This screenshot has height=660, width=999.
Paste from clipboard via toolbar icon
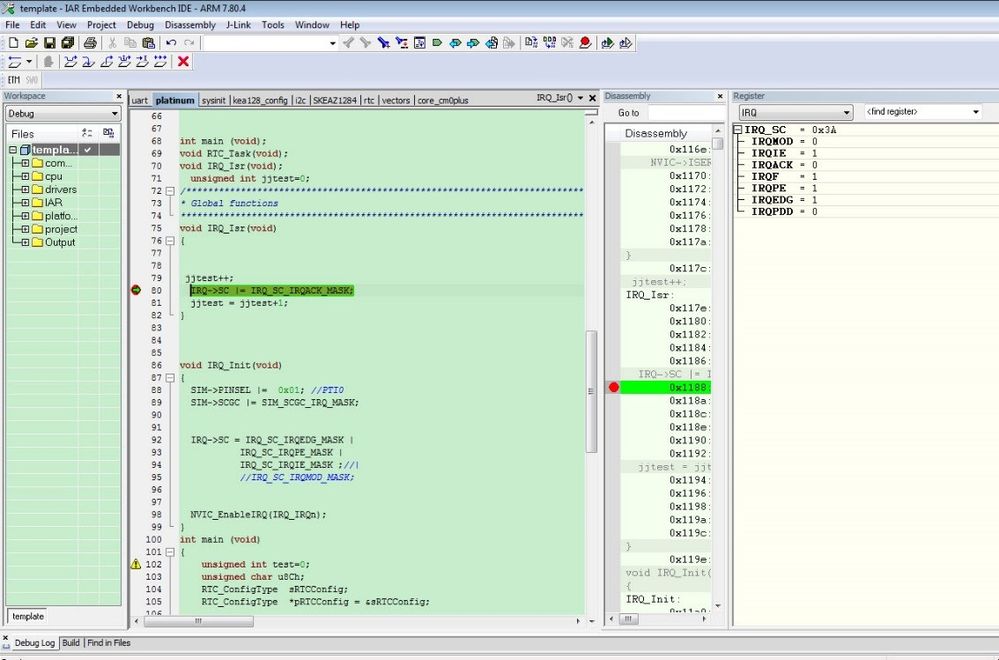(148, 43)
